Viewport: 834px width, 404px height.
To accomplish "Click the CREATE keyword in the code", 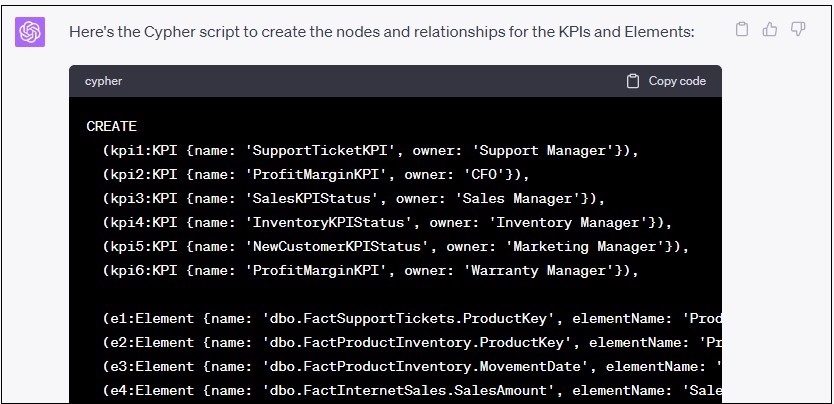I will coord(112,126).
